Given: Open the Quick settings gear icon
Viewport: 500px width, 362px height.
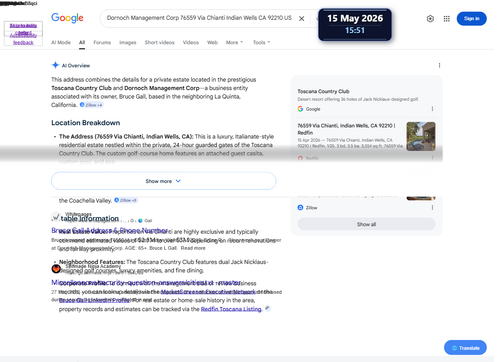Looking at the screenshot, I should point(430,19).
